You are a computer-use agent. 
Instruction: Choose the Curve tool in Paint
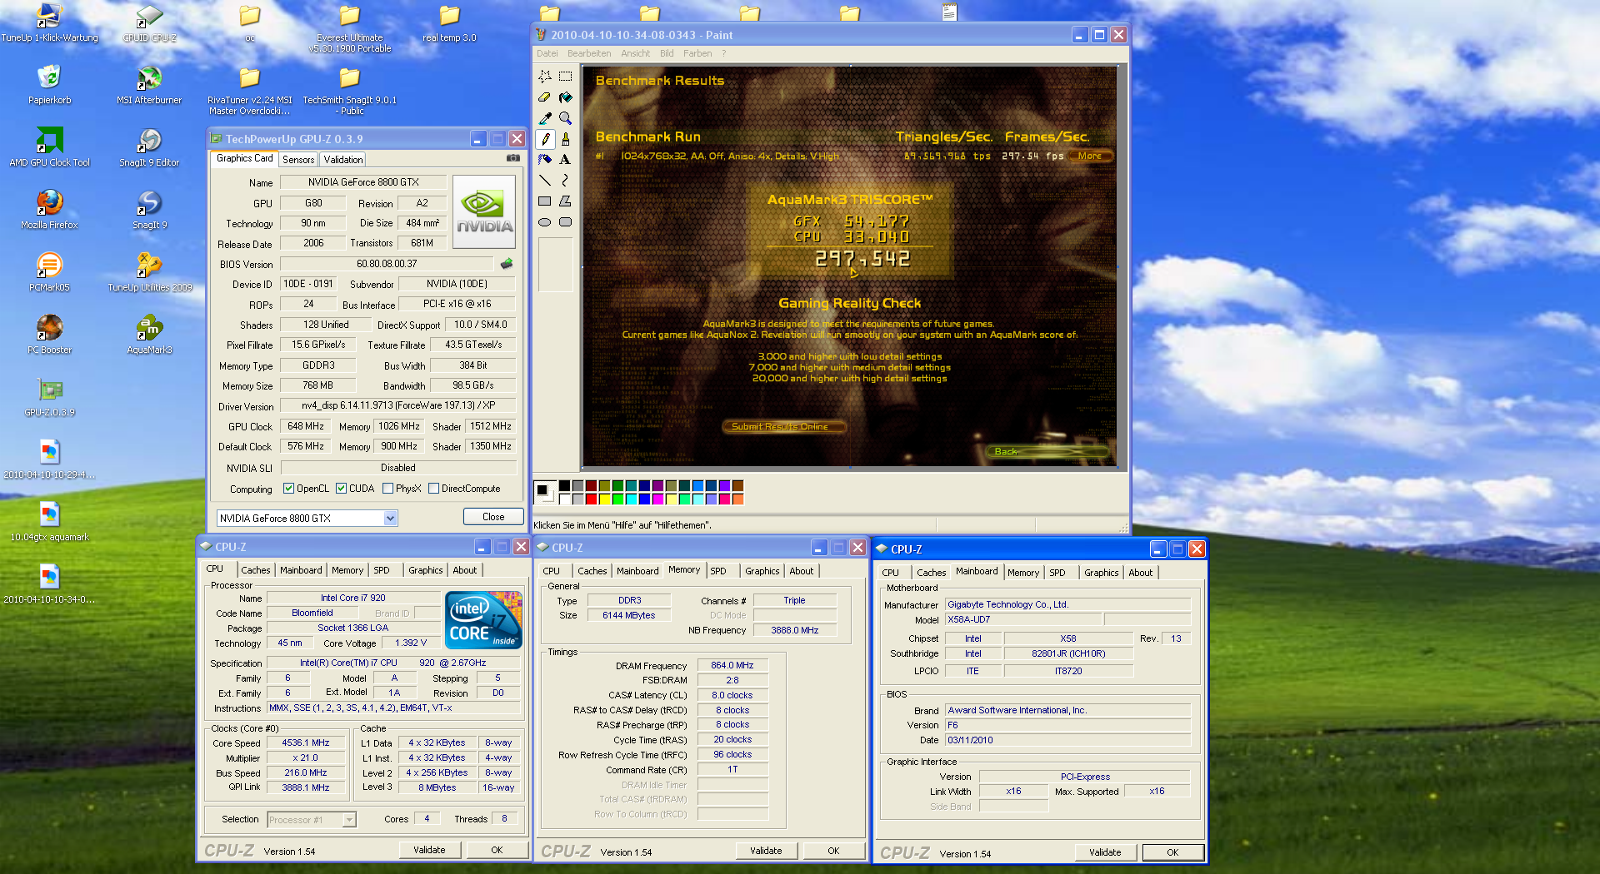(x=565, y=180)
